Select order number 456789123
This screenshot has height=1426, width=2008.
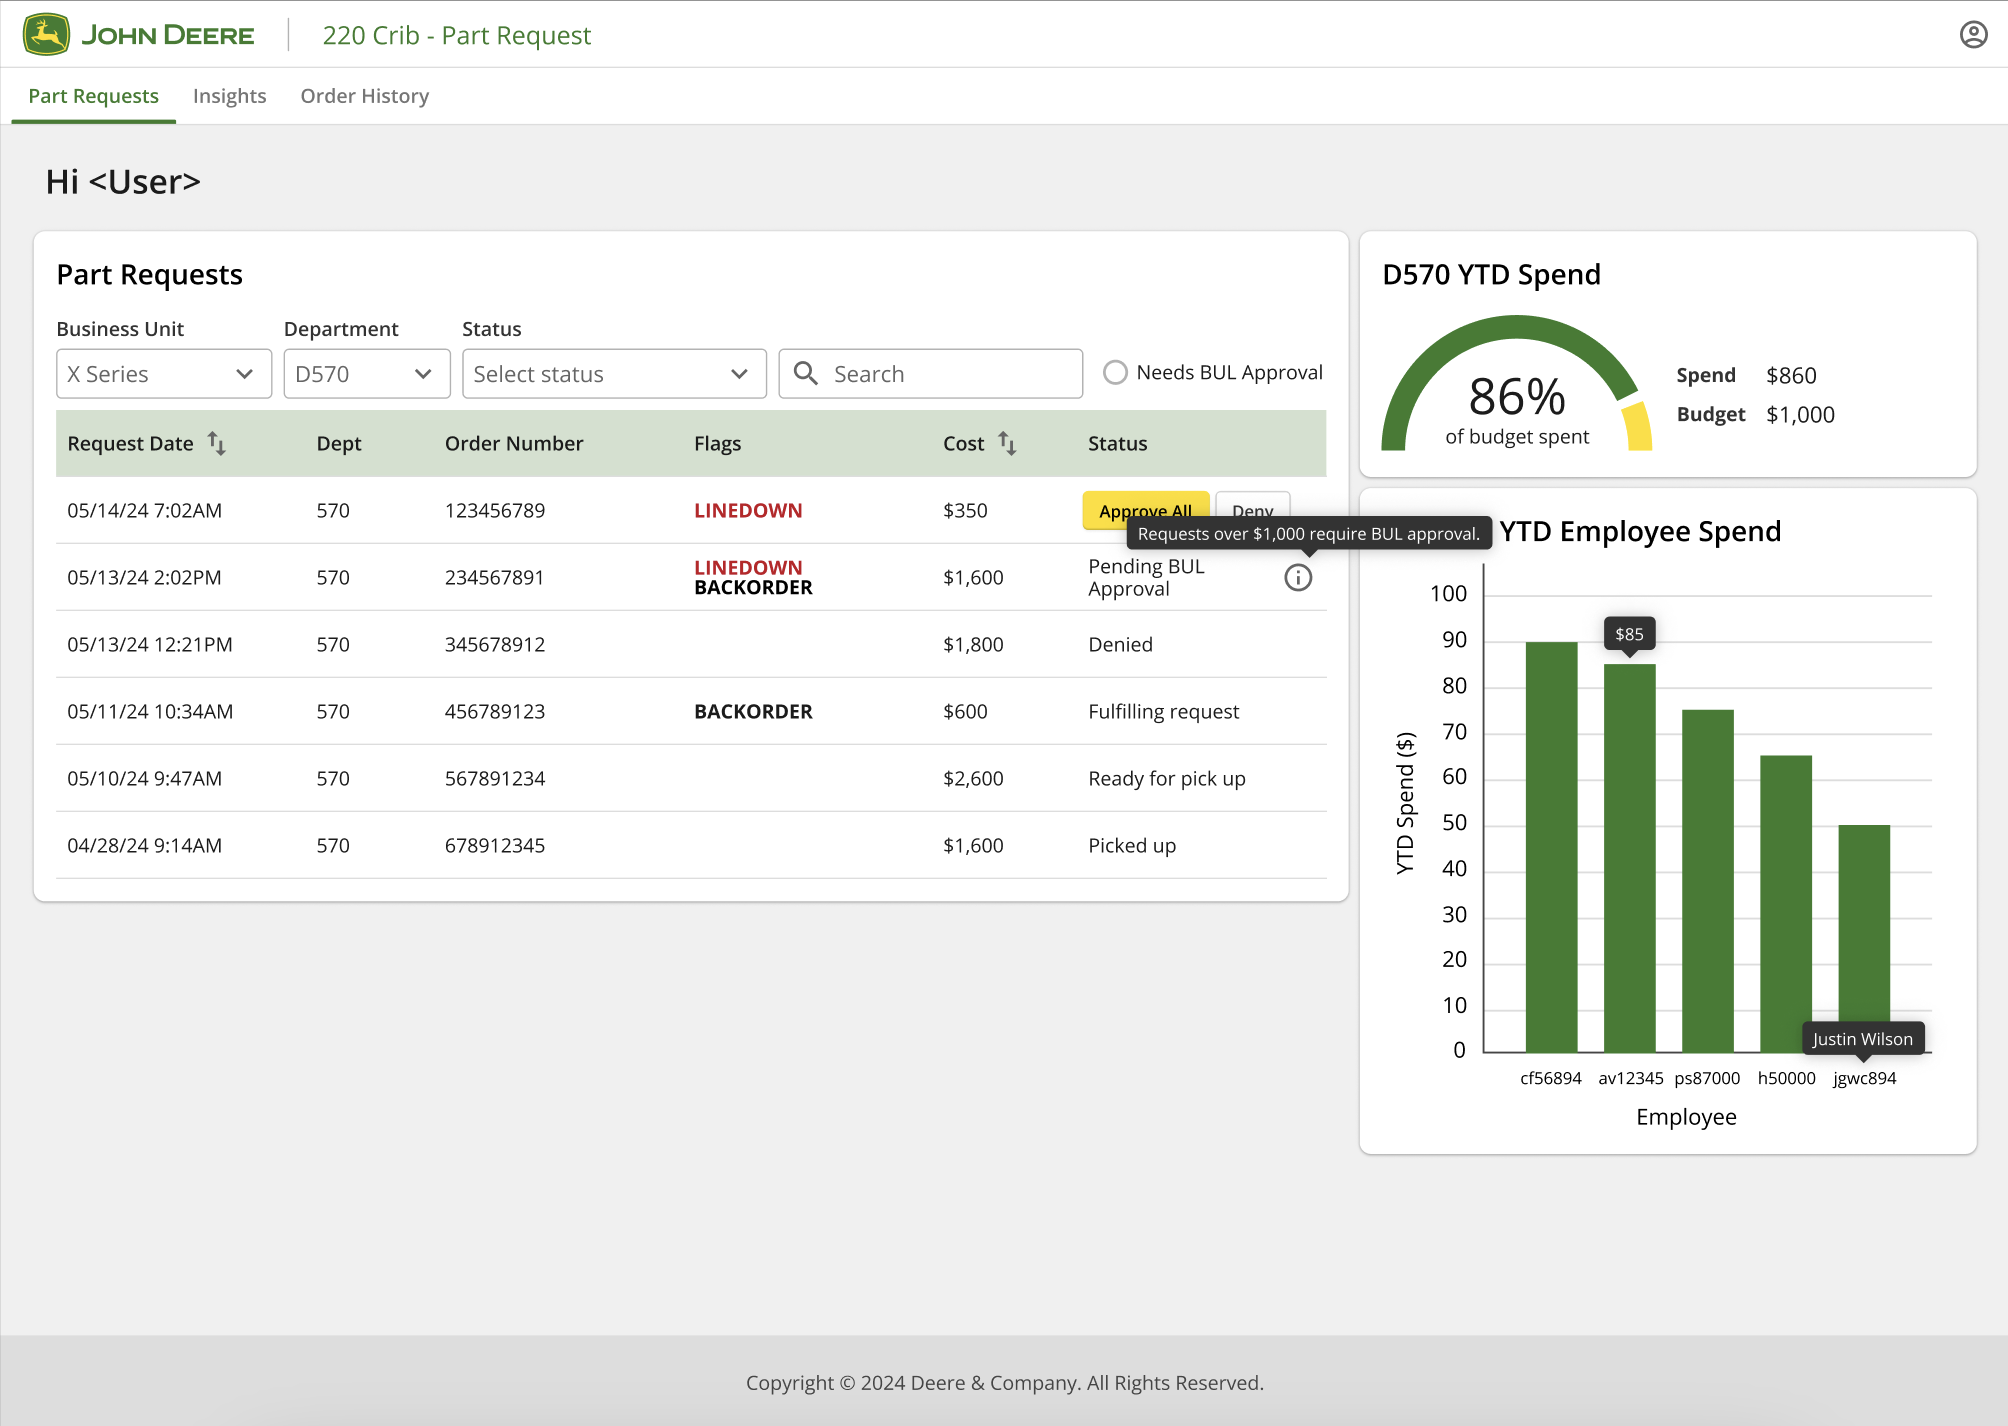495,711
